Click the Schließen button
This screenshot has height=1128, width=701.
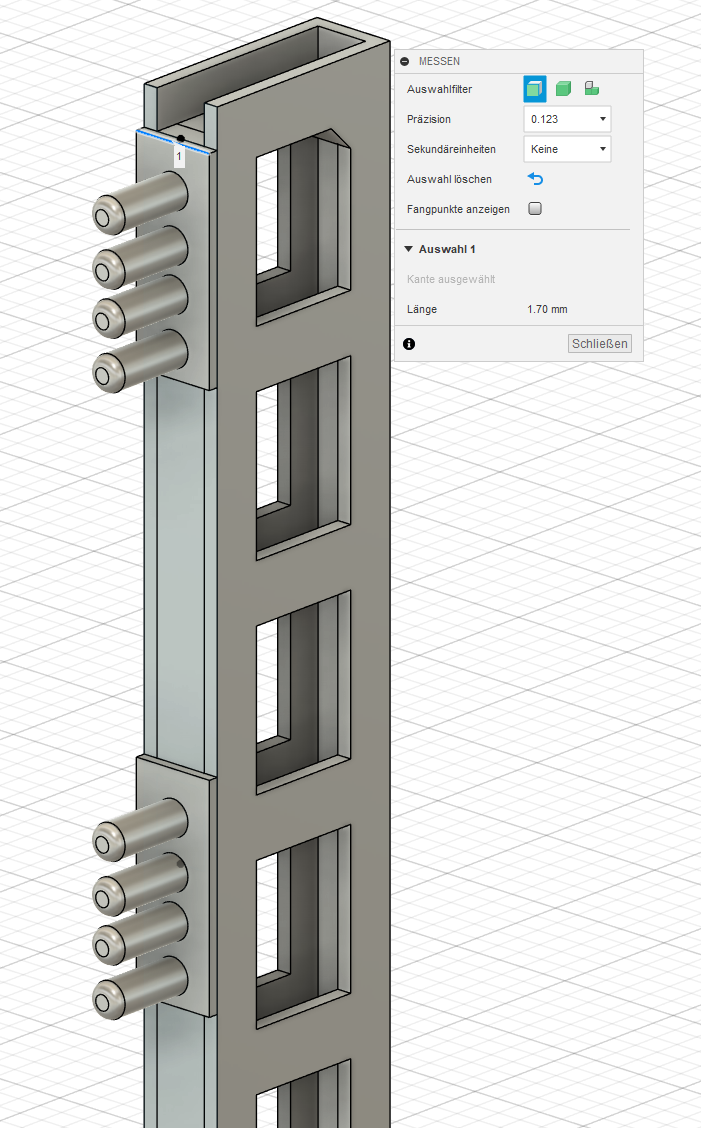click(x=600, y=344)
